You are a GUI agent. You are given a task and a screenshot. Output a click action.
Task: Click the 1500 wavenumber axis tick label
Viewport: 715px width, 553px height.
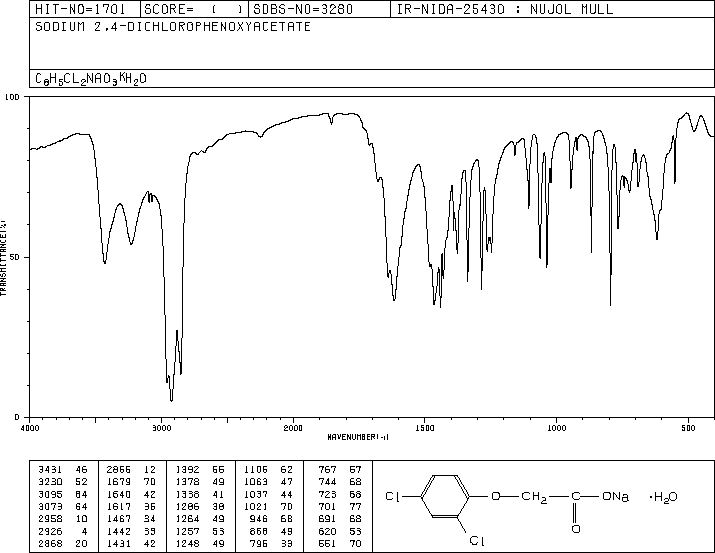(x=425, y=428)
